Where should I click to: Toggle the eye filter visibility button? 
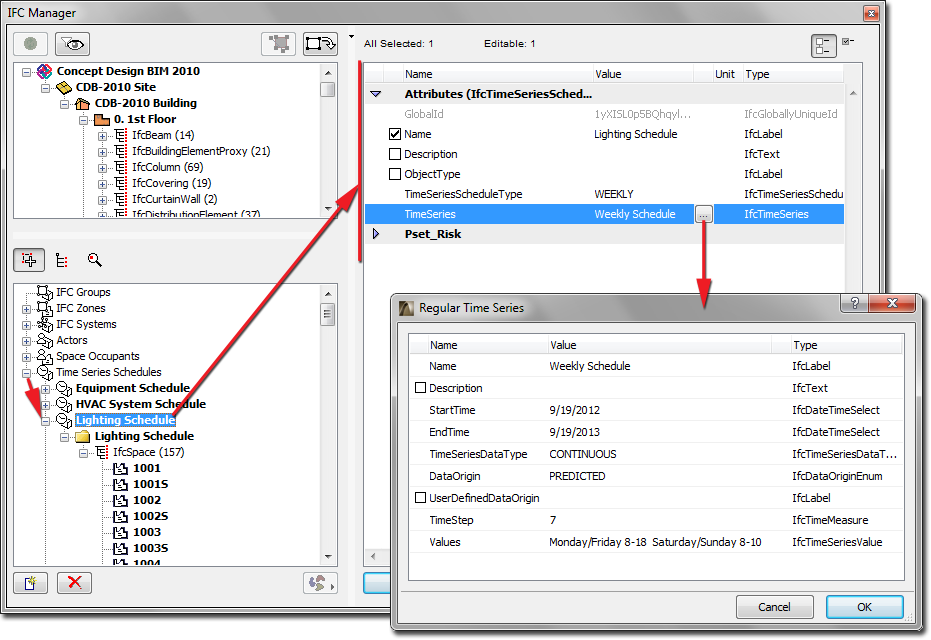click(72, 44)
